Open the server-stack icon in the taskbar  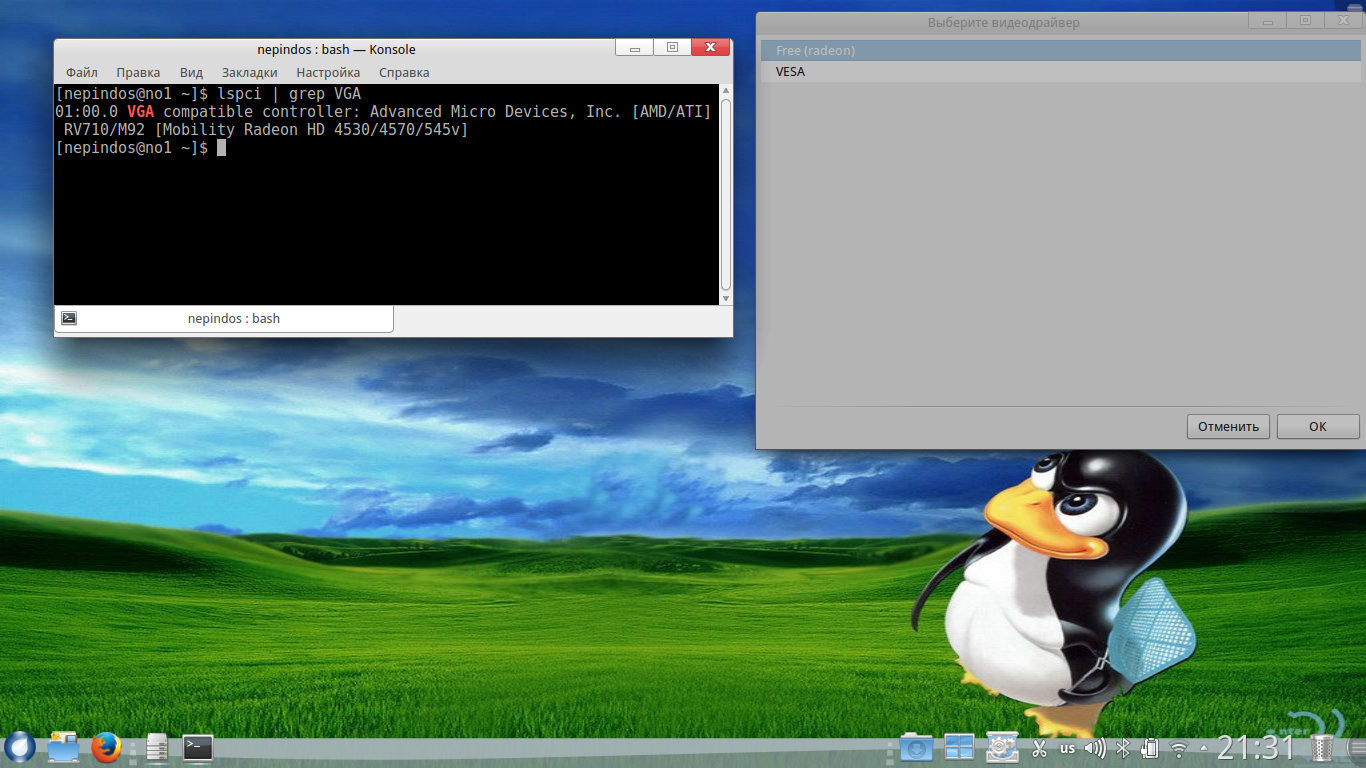click(157, 747)
